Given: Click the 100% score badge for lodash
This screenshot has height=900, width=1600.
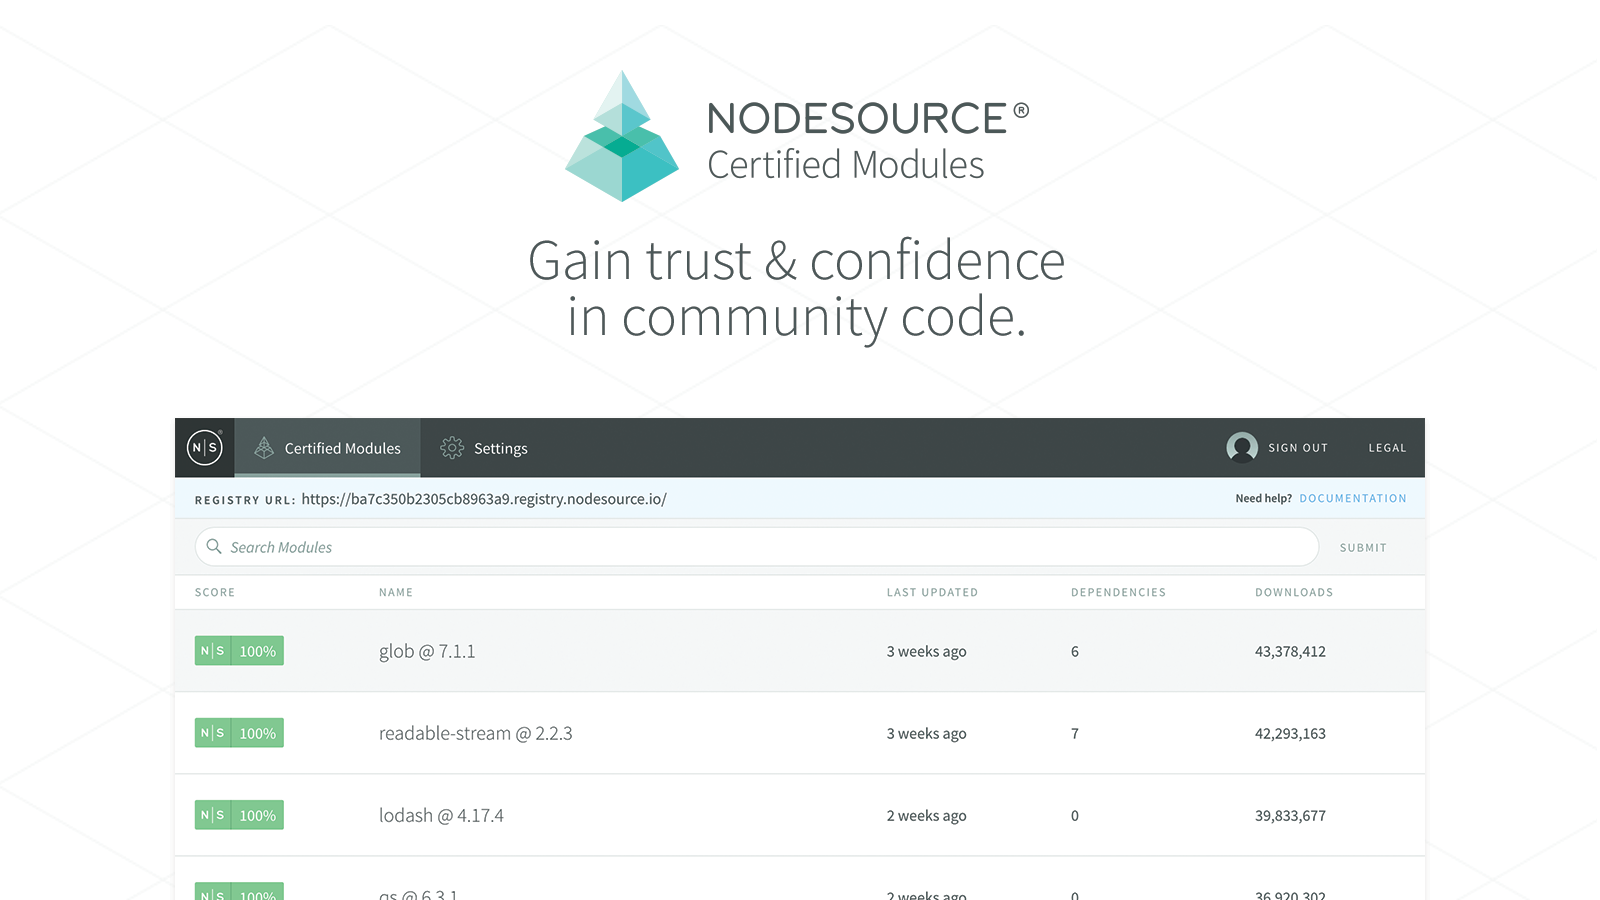Looking at the screenshot, I should tap(239, 815).
